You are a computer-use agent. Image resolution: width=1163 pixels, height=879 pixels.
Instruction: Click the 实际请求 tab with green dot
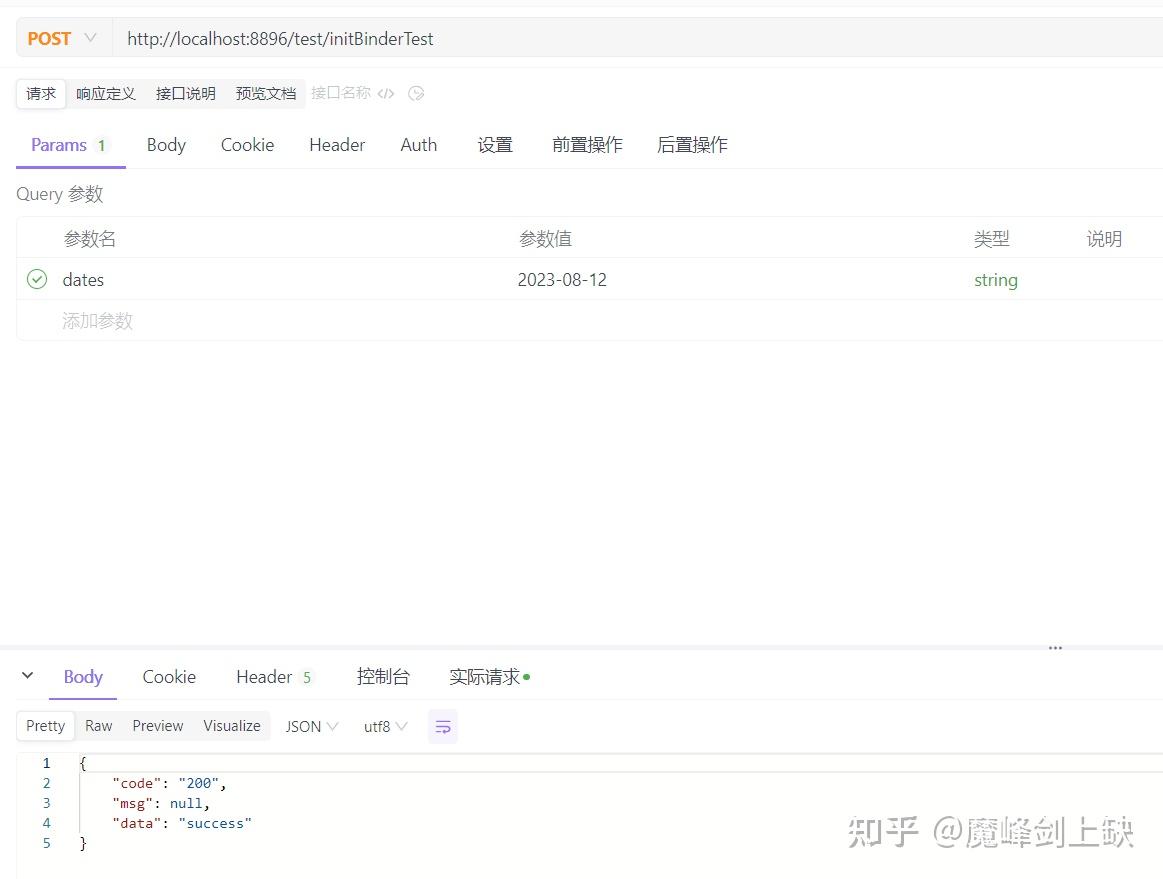point(484,676)
